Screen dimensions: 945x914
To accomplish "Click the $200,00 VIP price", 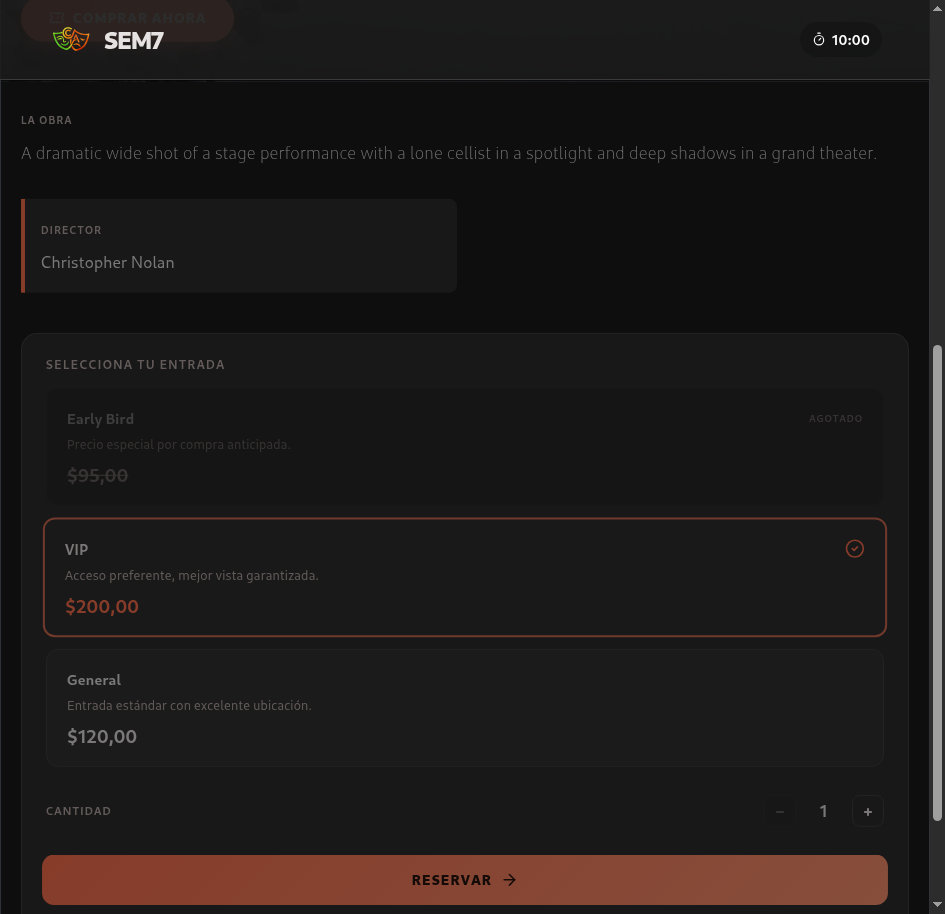I will coord(102,606).
